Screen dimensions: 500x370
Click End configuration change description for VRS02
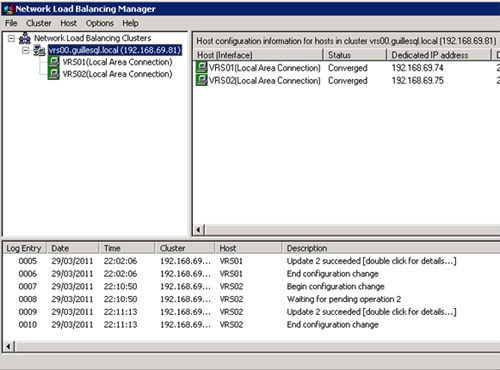pos(332,324)
